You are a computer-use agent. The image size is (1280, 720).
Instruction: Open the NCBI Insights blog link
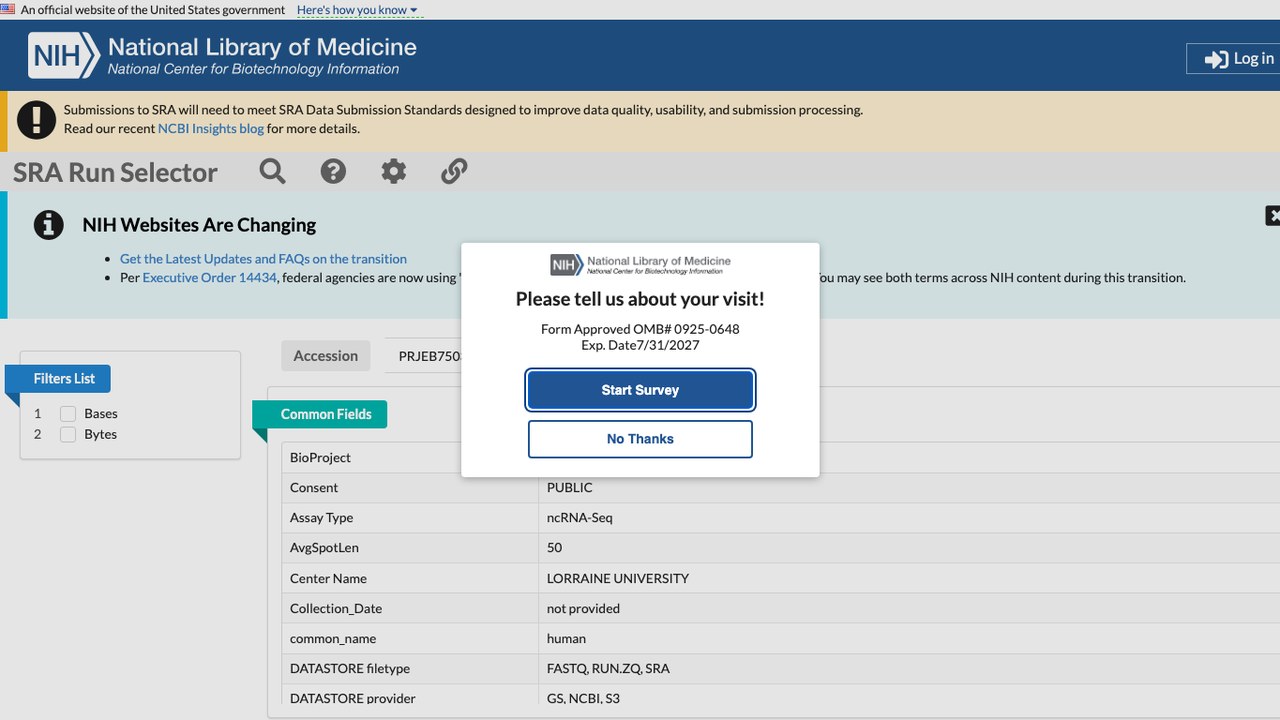coord(211,128)
